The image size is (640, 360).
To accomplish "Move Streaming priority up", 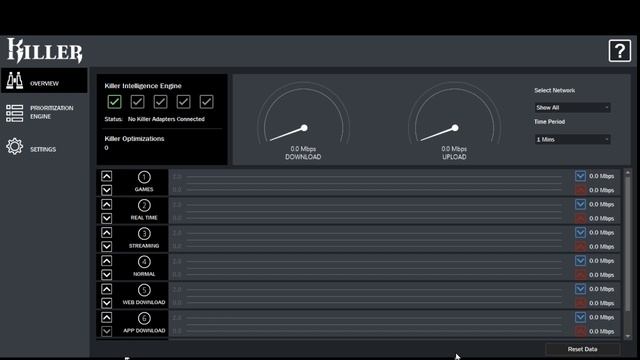I will [107, 232].
